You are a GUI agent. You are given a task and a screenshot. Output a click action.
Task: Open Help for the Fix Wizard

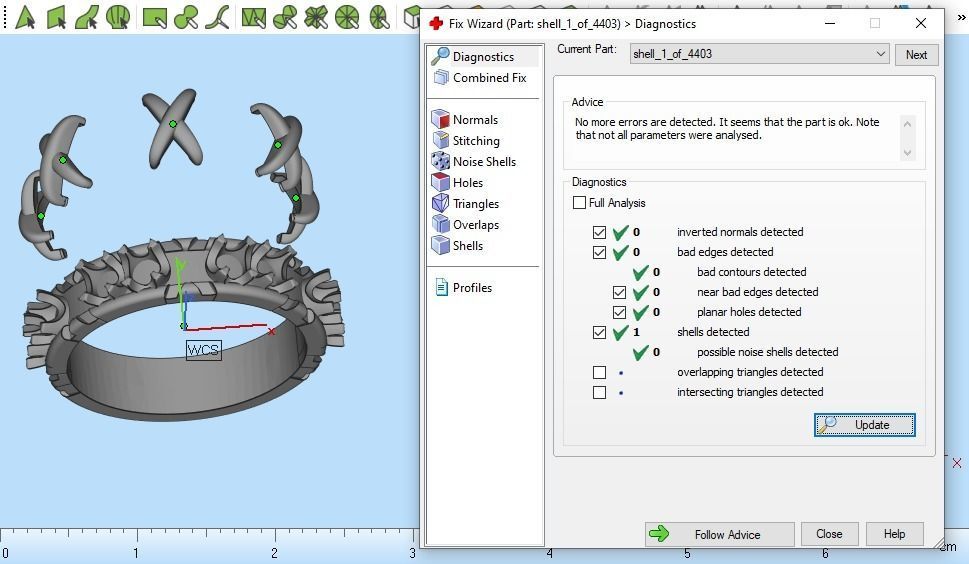[x=894, y=534]
